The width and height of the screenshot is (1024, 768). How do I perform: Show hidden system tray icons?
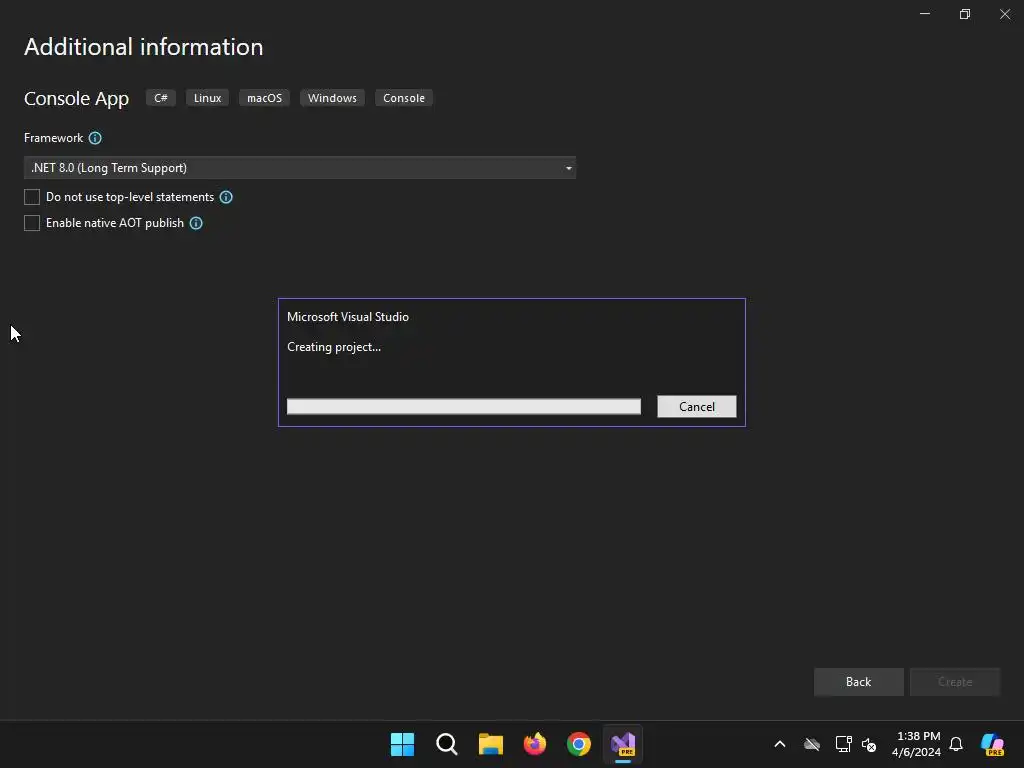tap(780, 744)
